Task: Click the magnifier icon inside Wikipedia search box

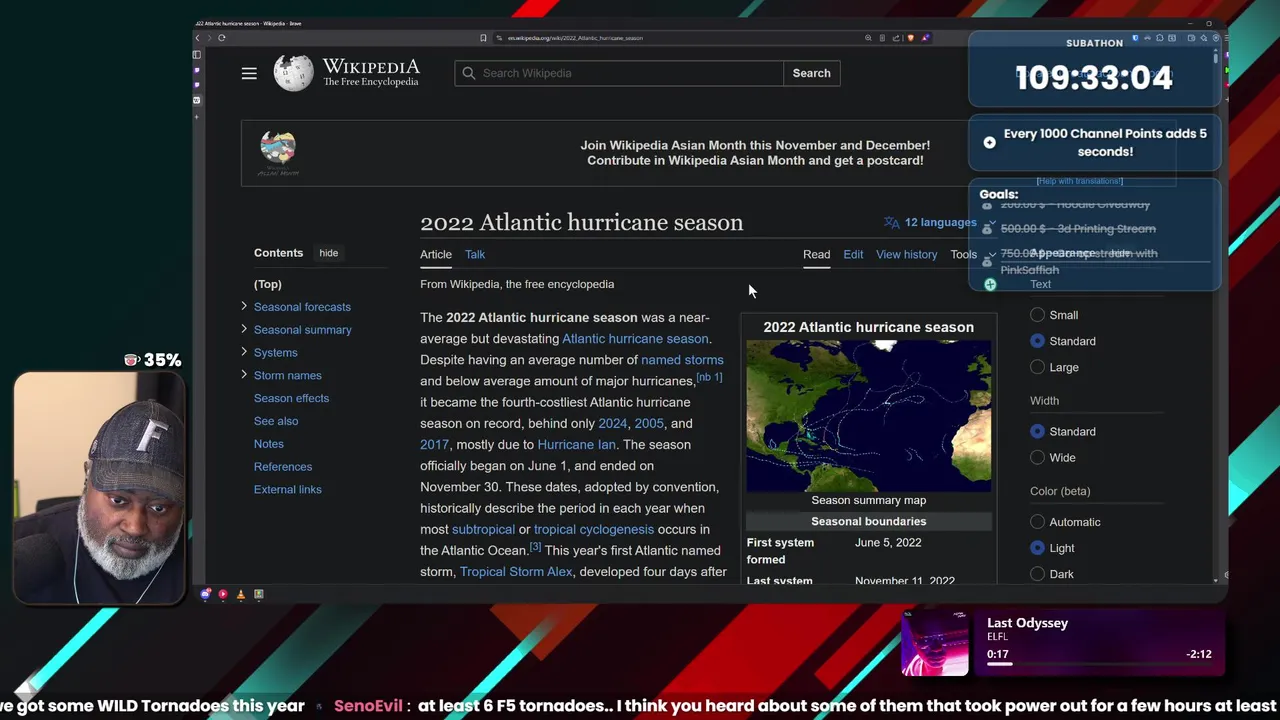Action: point(469,73)
